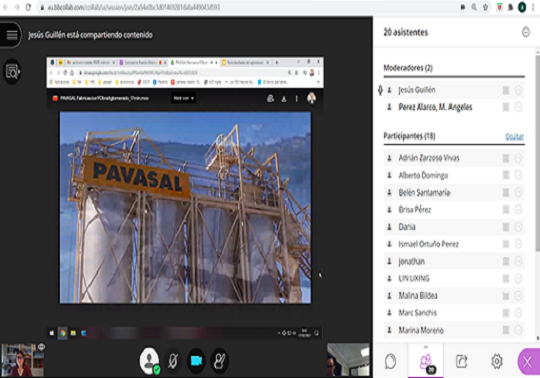
Task: Open the browser zoom magnifier icon
Action: [x=474, y=7]
